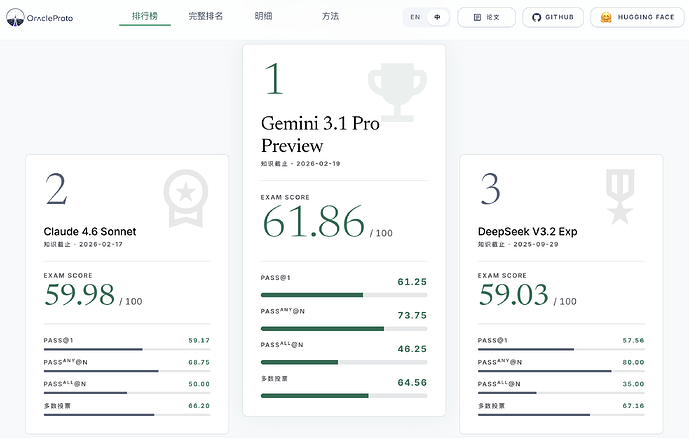Click Claude card 多数投票 label
The width and height of the screenshot is (689, 438).
coord(57,406)
